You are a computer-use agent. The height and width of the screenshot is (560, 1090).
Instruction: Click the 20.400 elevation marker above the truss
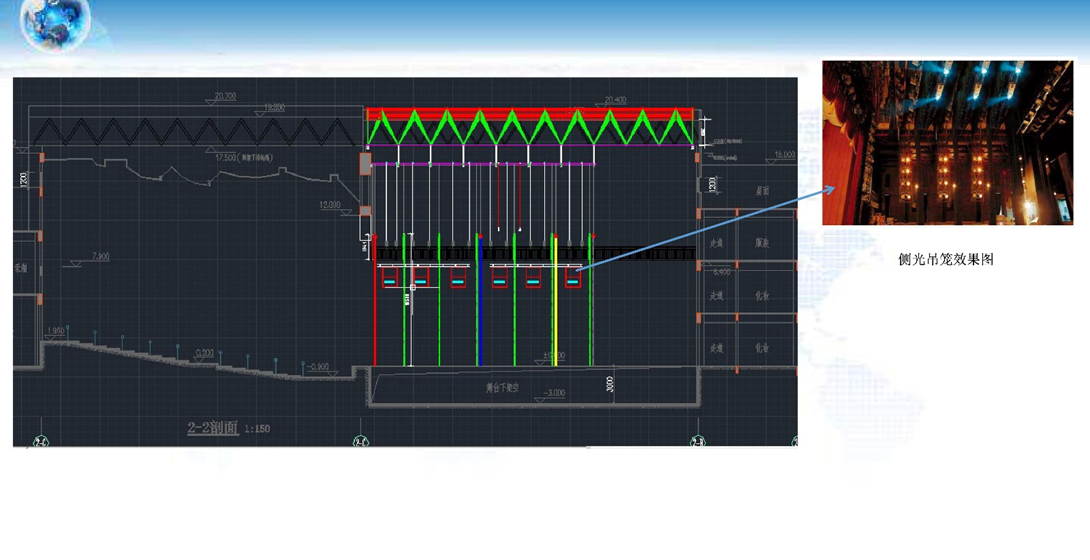tap(616, 100)
